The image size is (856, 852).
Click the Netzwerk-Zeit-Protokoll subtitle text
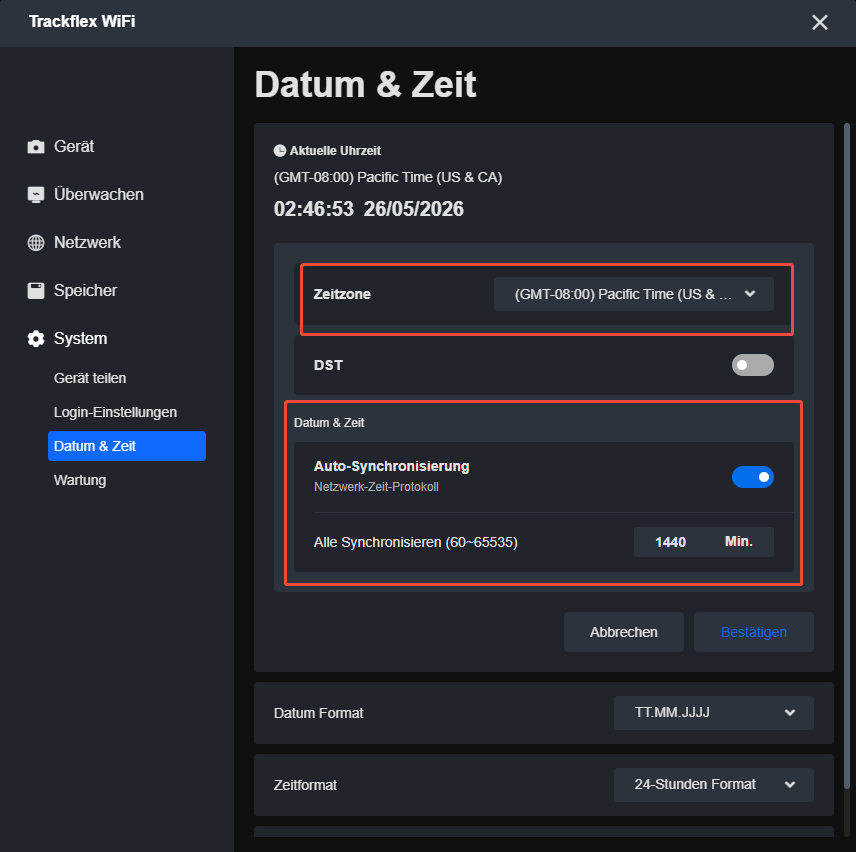click(x=376, y=487)
